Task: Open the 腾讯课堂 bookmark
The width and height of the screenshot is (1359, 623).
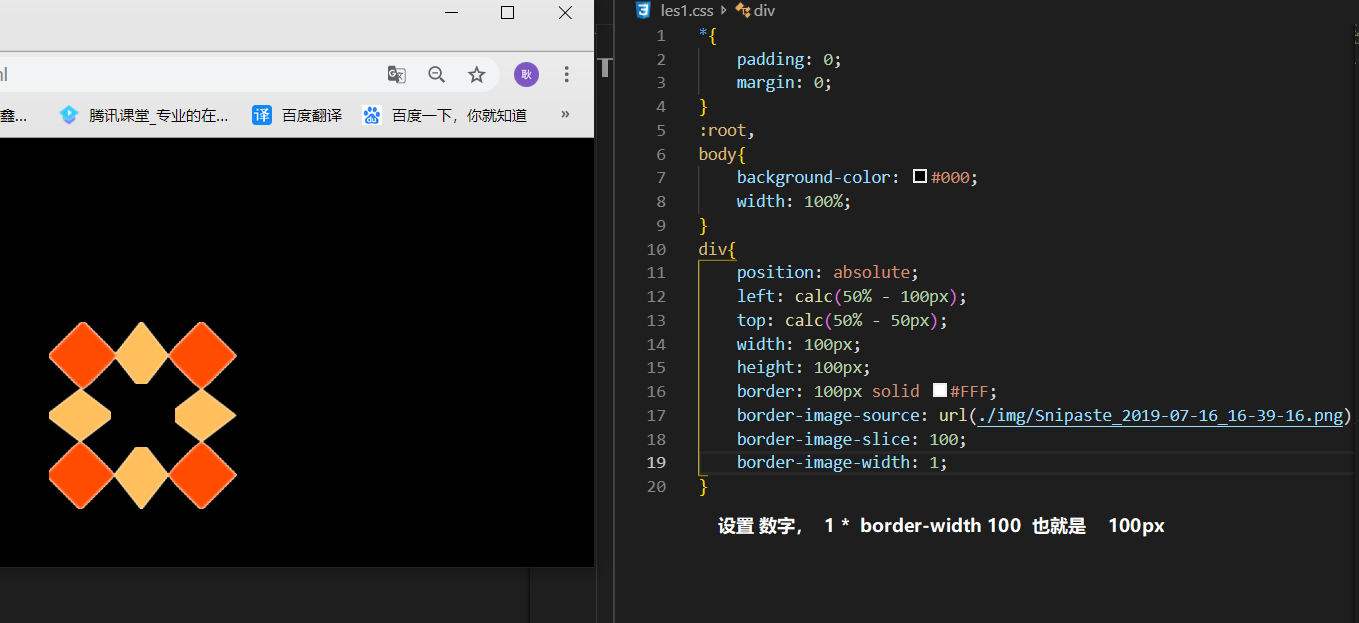Action: click(145, 115)
